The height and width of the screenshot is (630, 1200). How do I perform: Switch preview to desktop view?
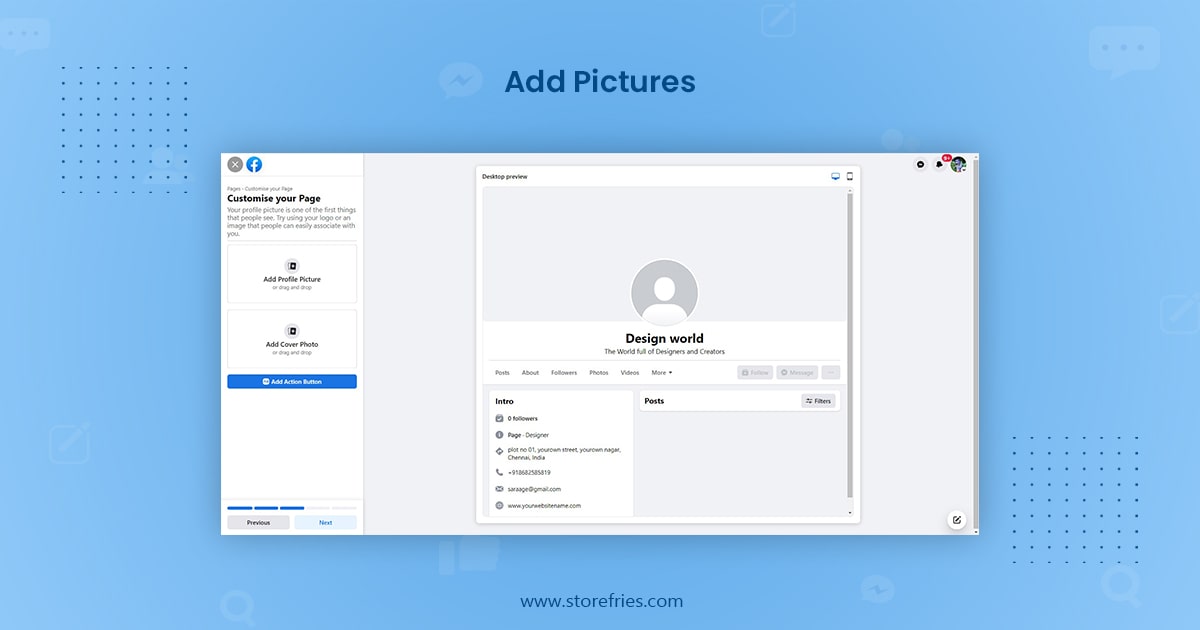(x=836, y=176)
